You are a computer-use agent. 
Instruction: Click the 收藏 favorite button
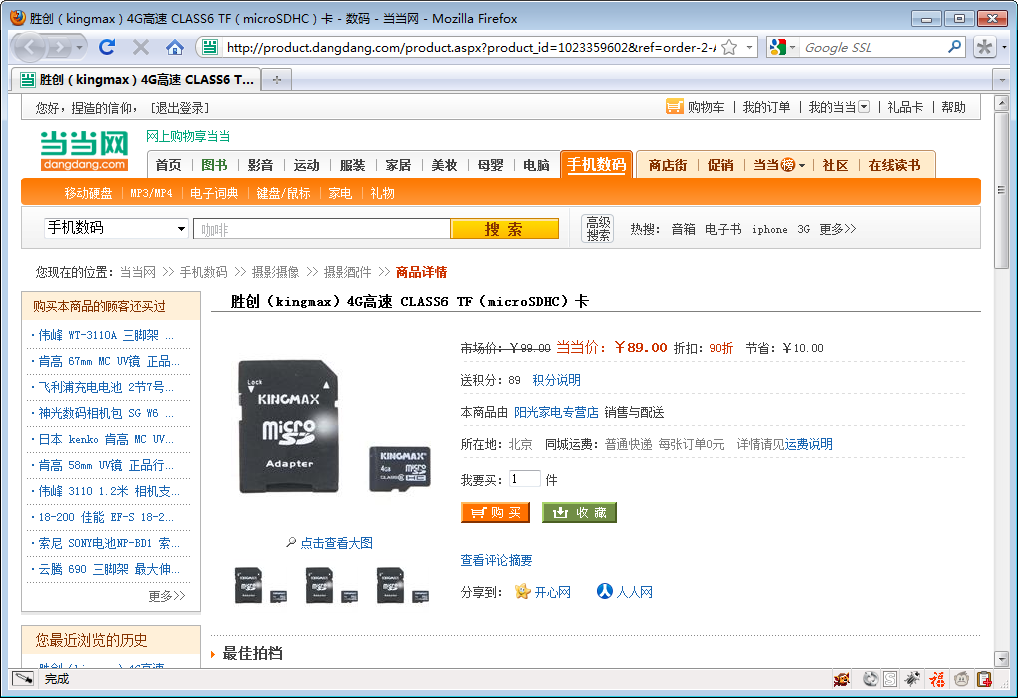(x=579, y=512)
